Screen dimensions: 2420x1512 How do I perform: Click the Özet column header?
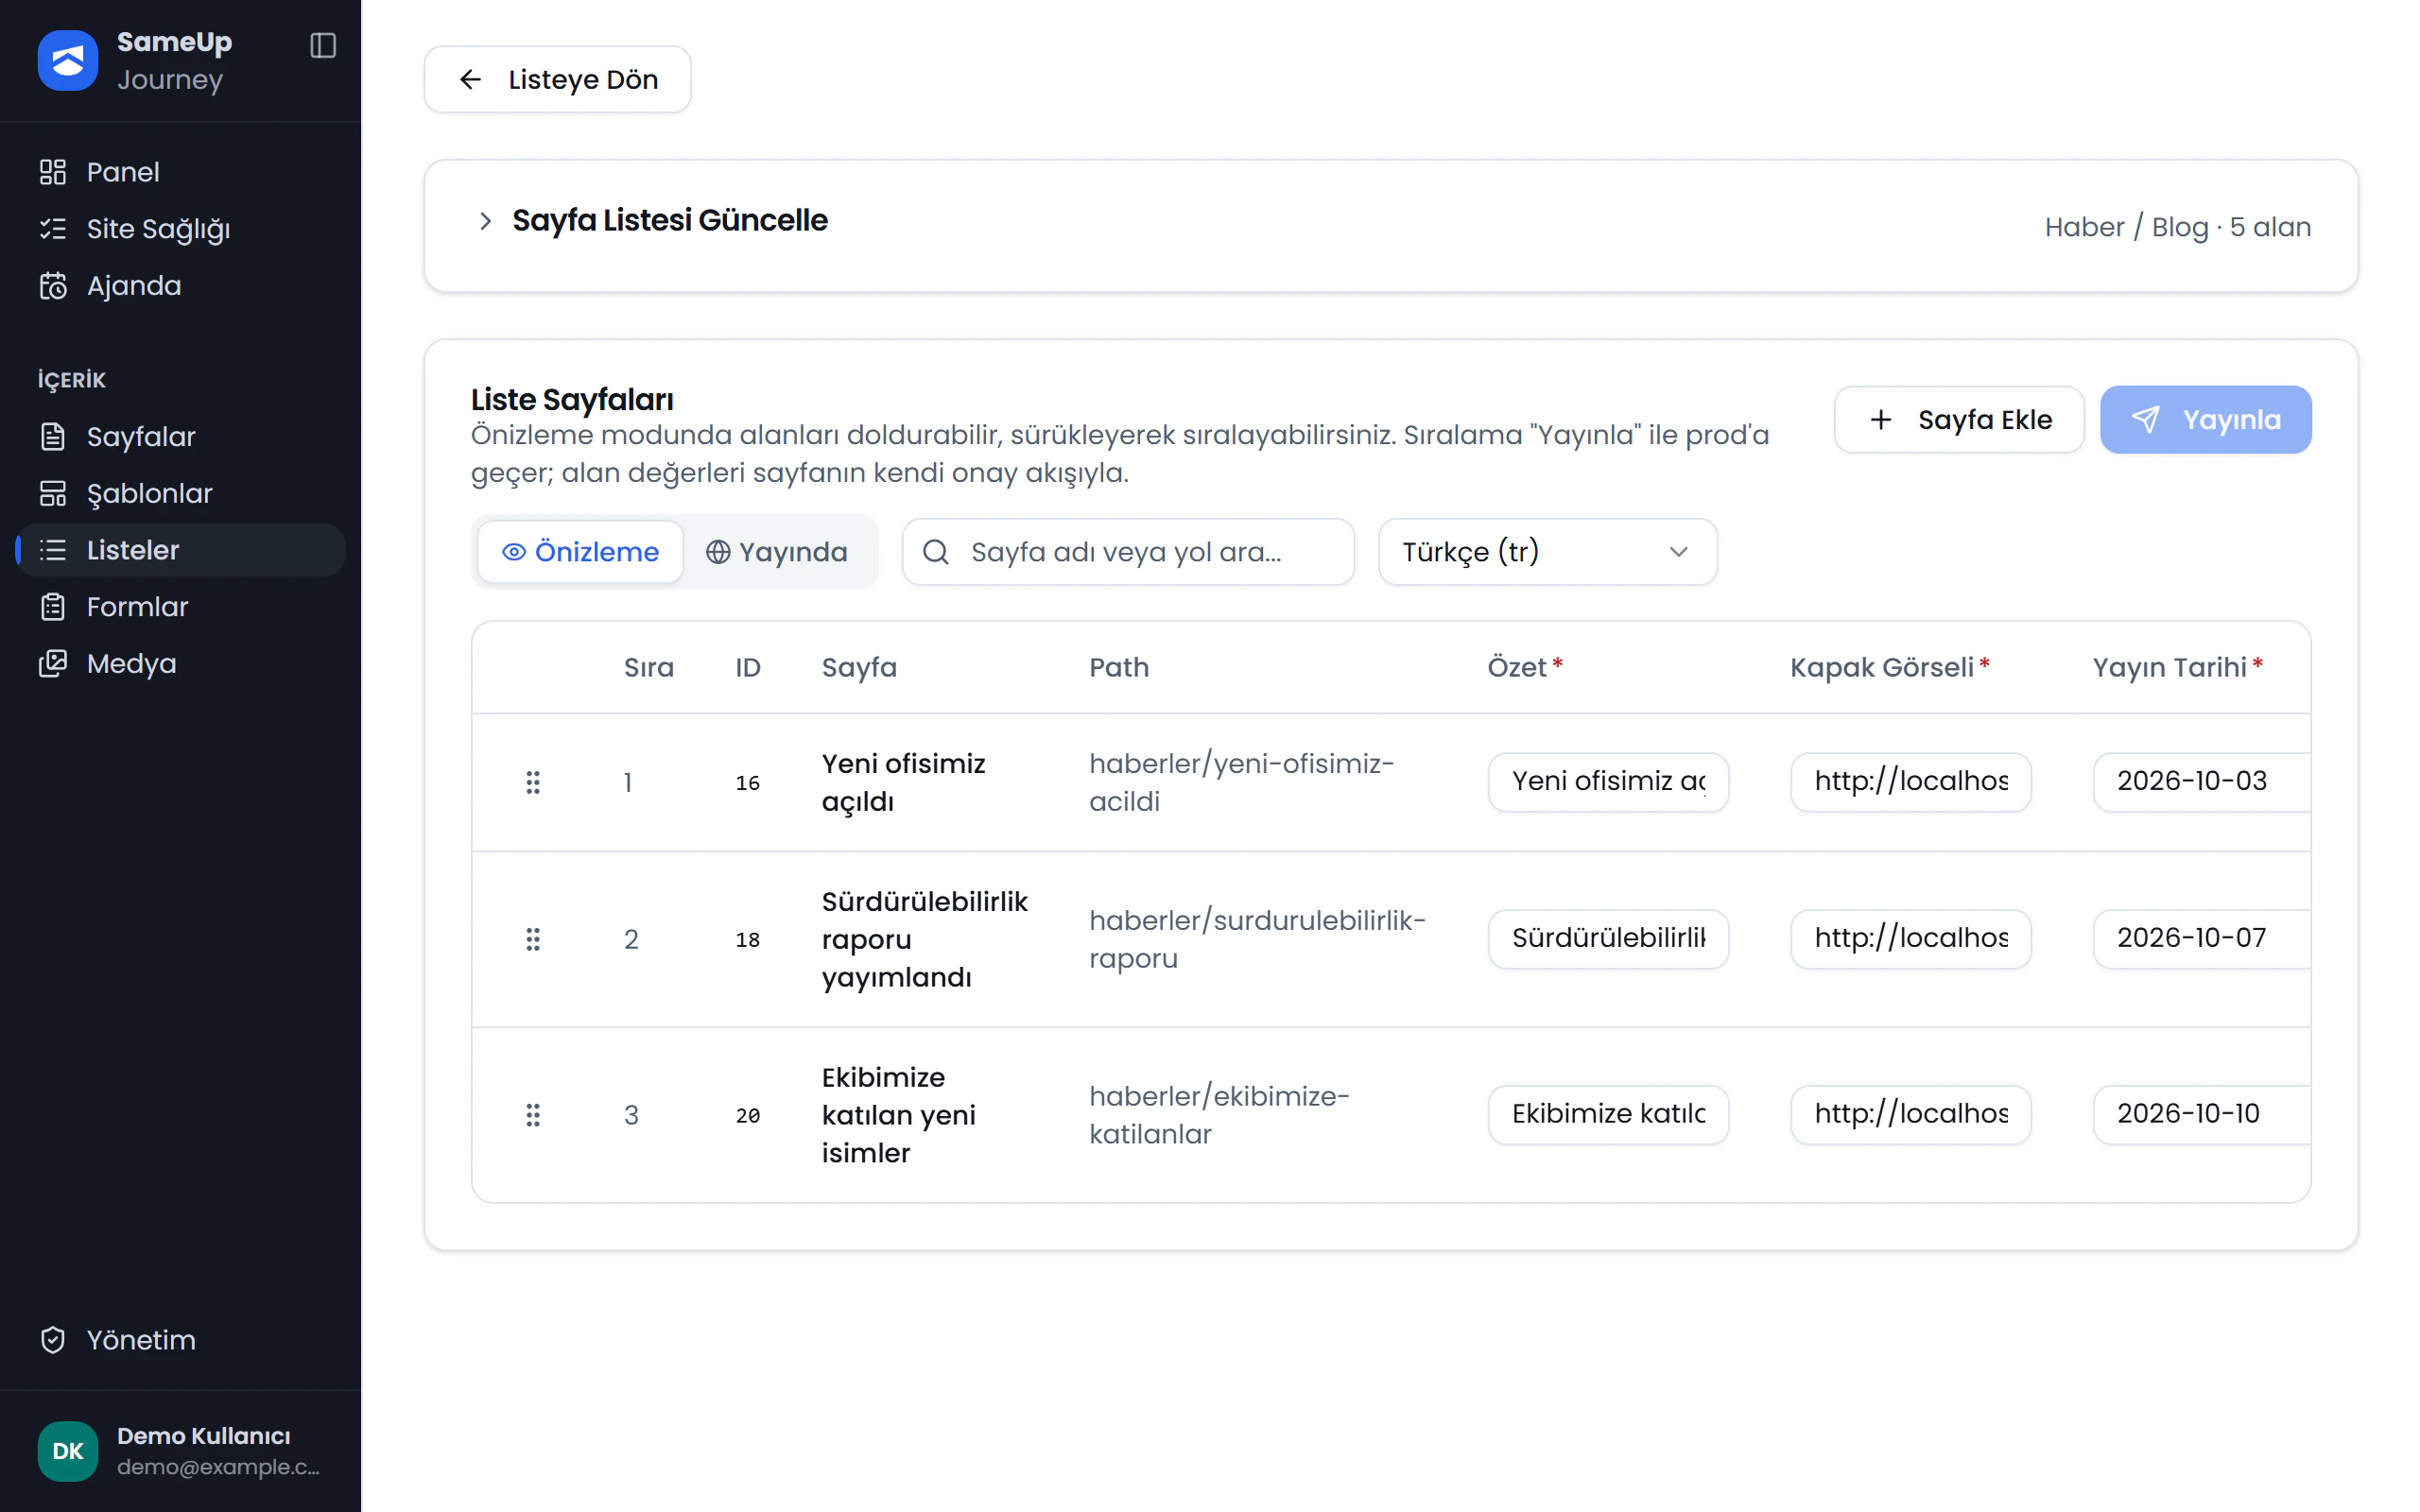[x=1525, y=667]
